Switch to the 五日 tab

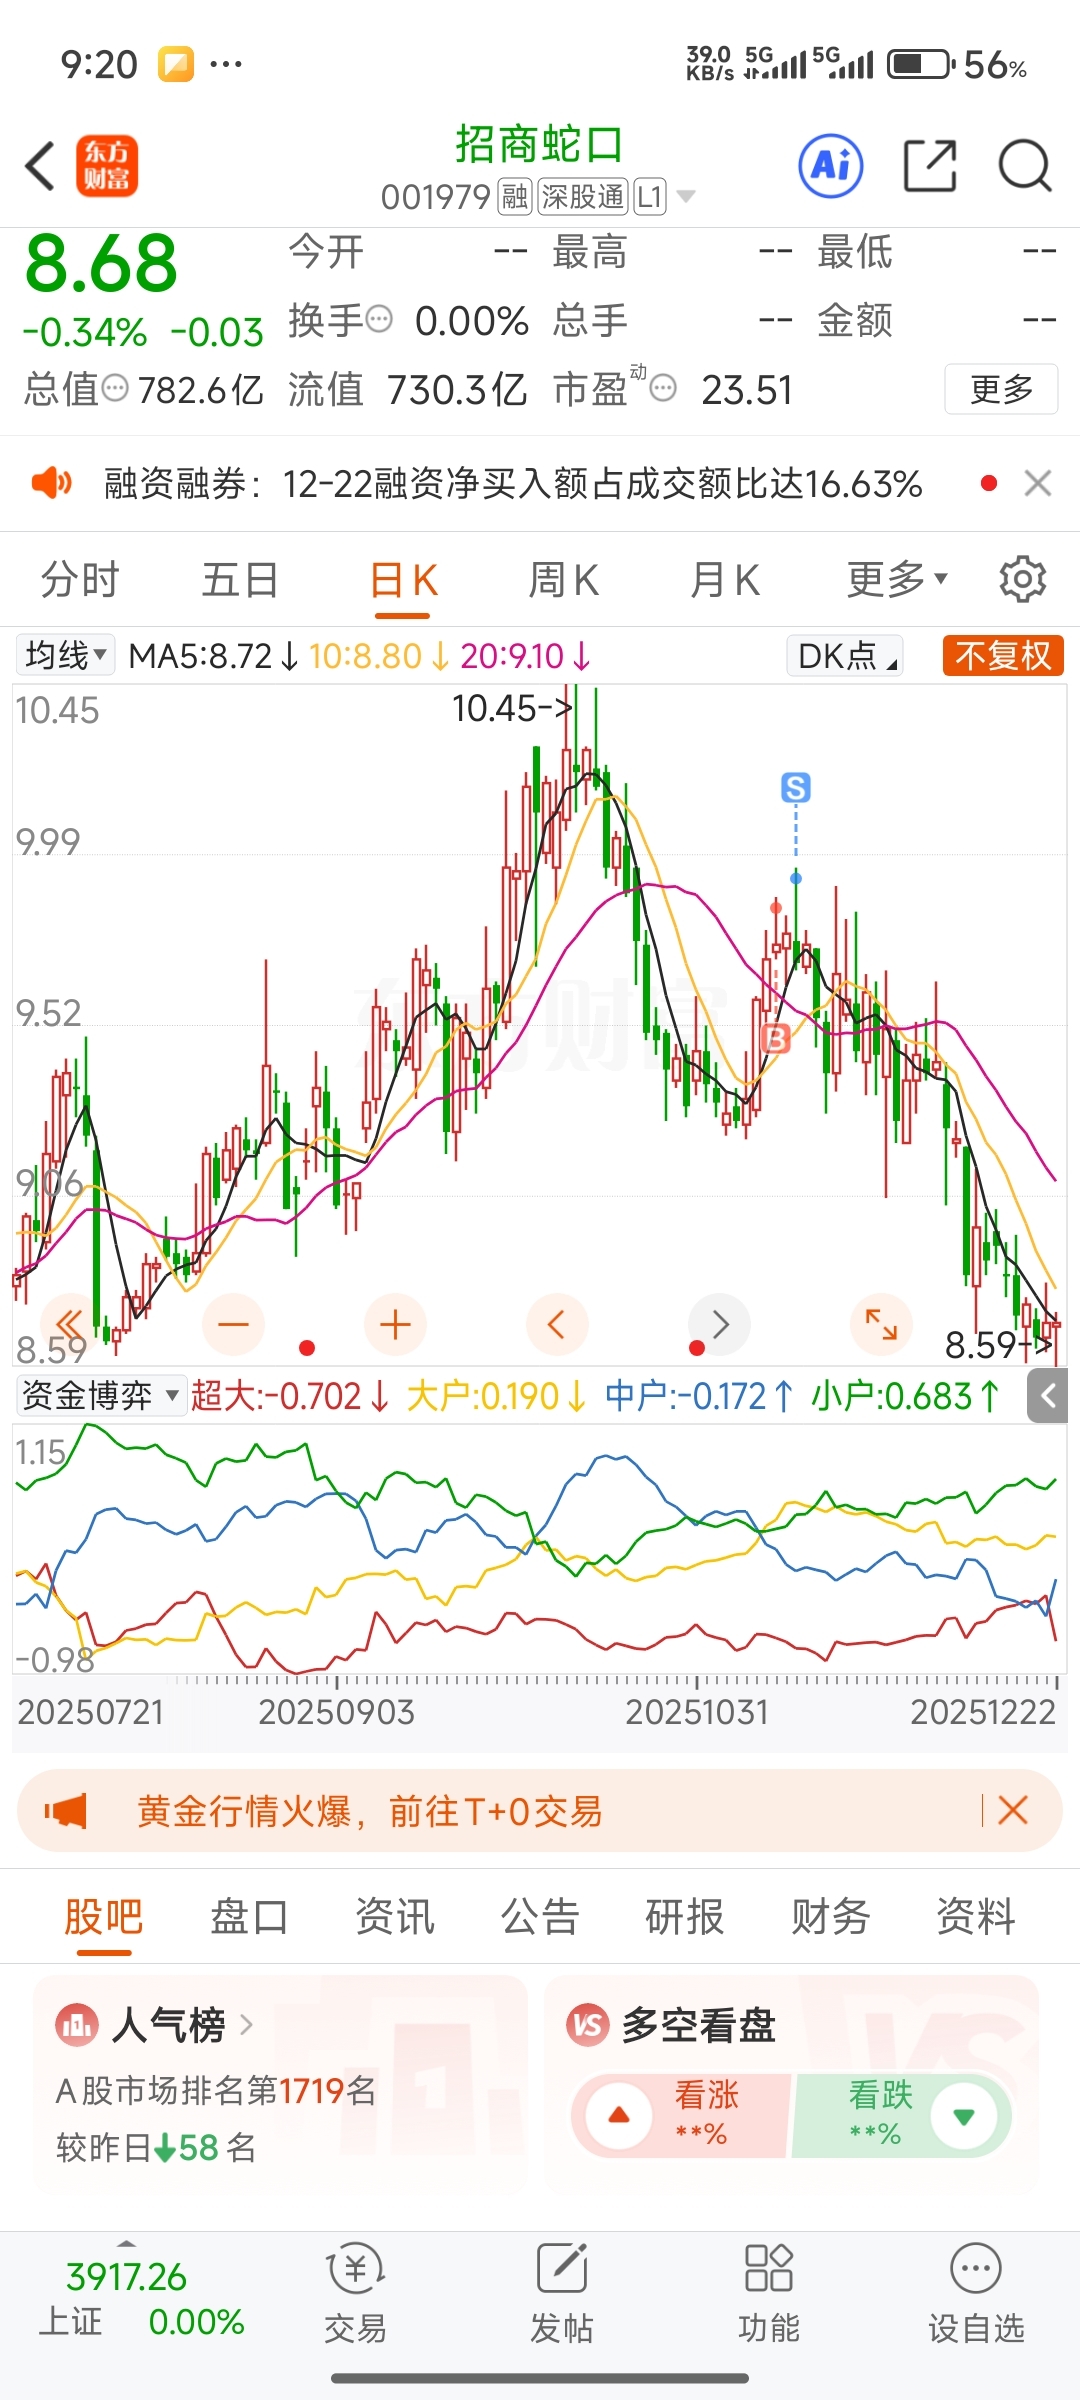240,579
